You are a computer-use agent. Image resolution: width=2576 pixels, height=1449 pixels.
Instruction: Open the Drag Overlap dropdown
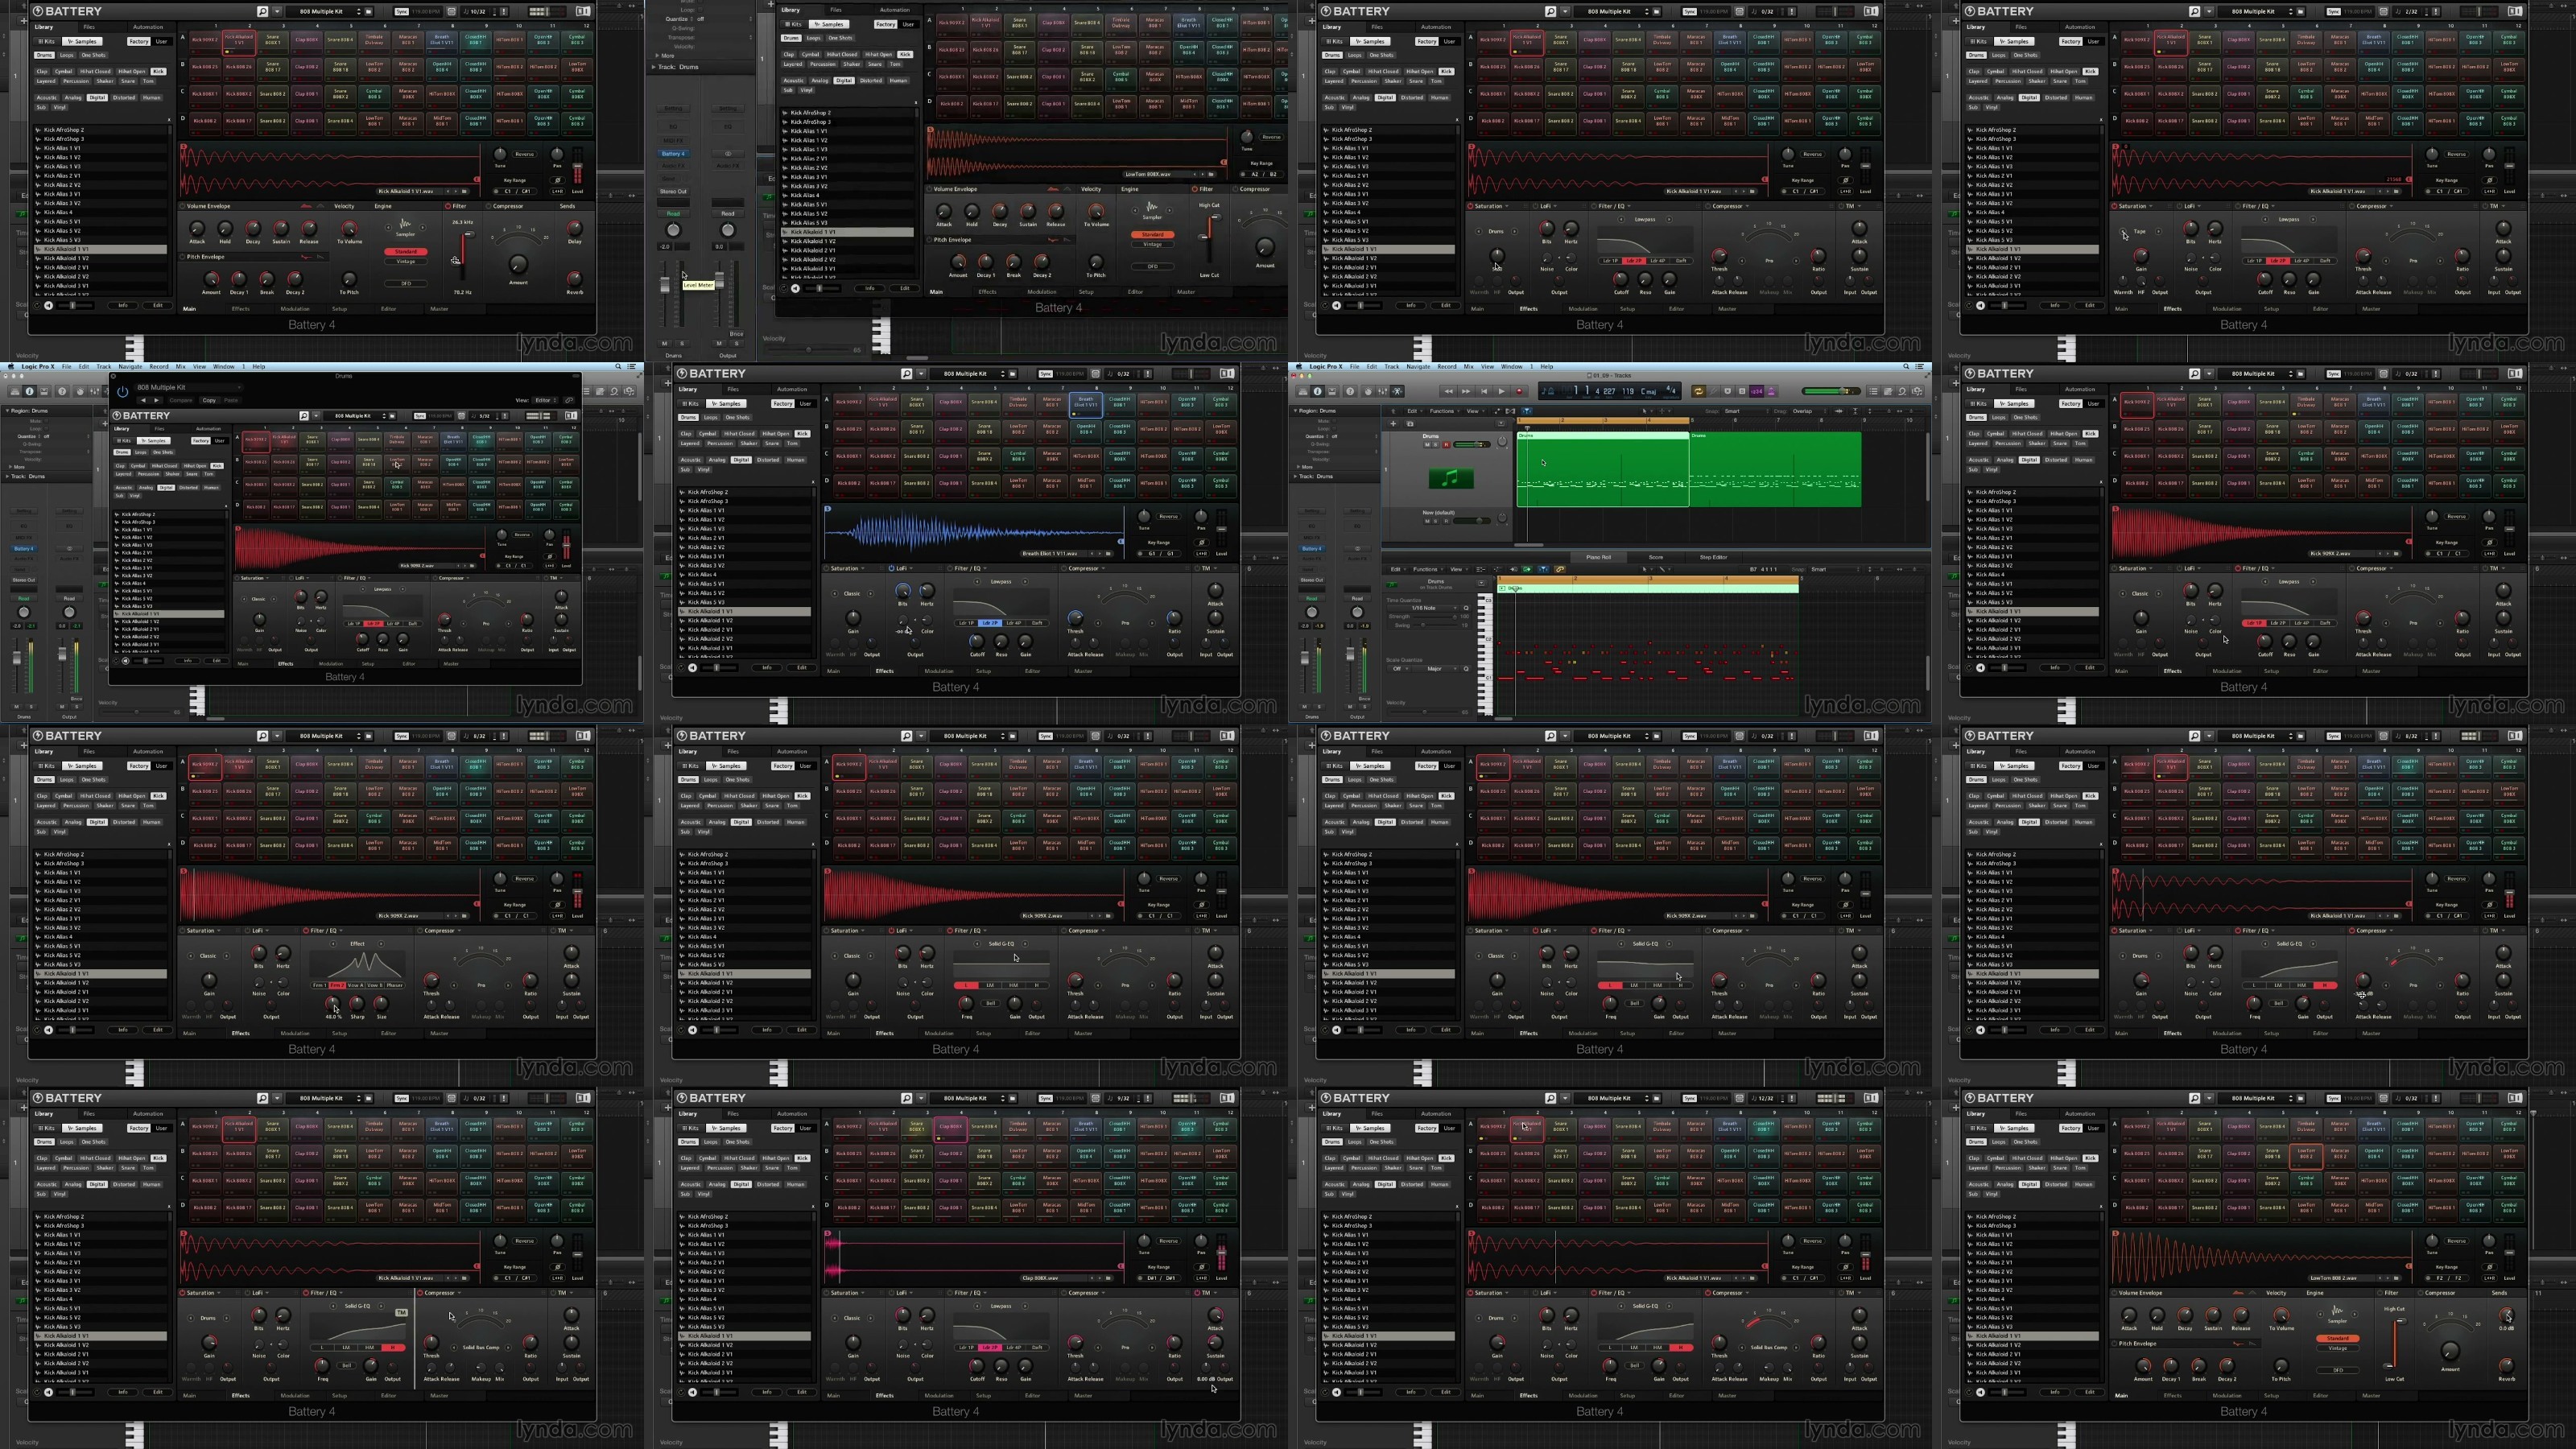point(1808,411)
